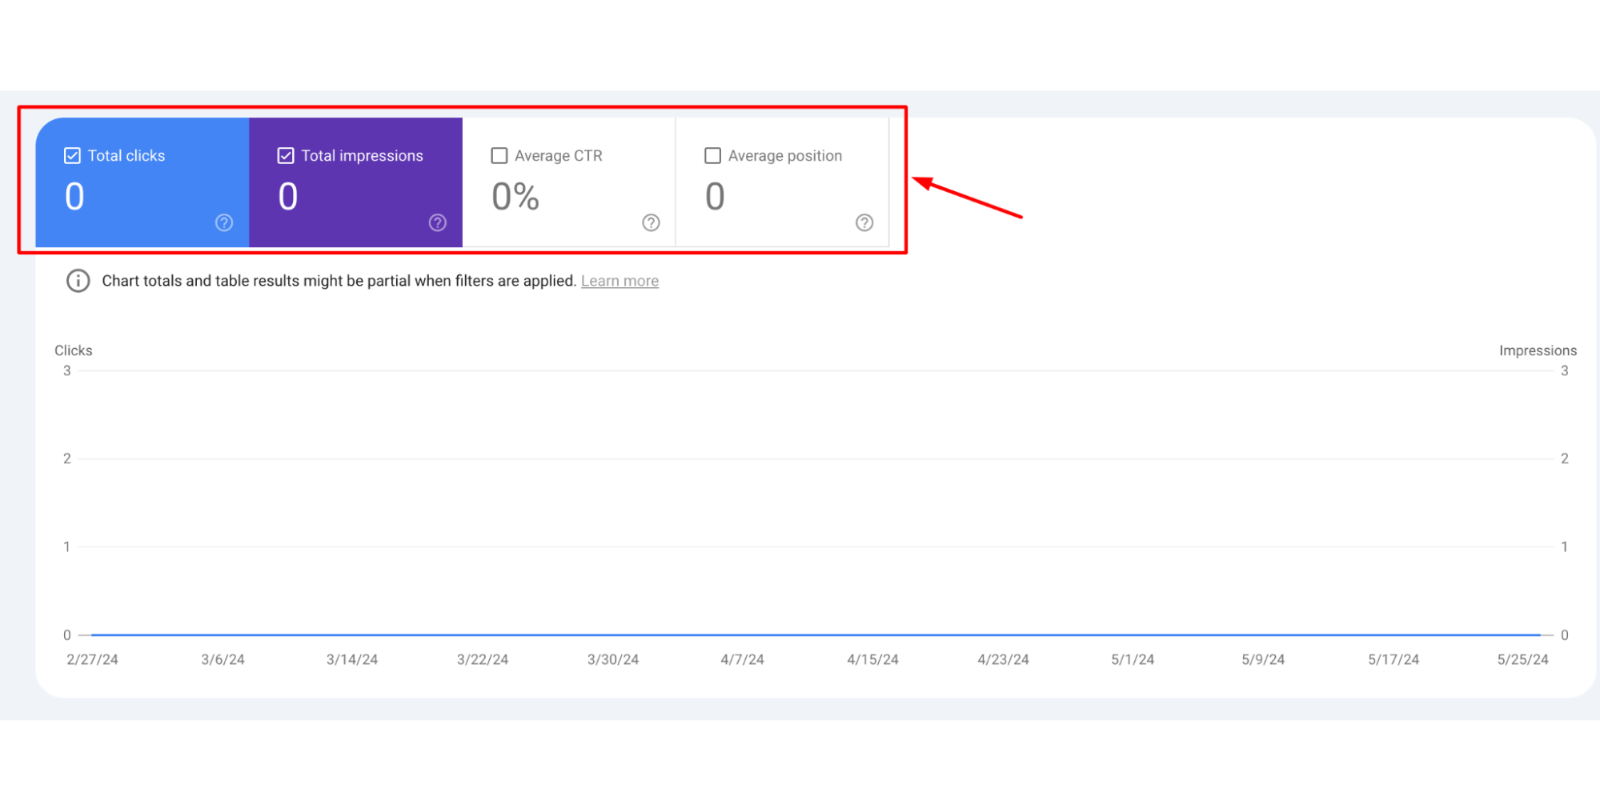Image resolution: width=1600 pixels, height=800 pixels.
Task: Select the Average position 0 value
Action: pyautogui.click(x=715, y=197)
